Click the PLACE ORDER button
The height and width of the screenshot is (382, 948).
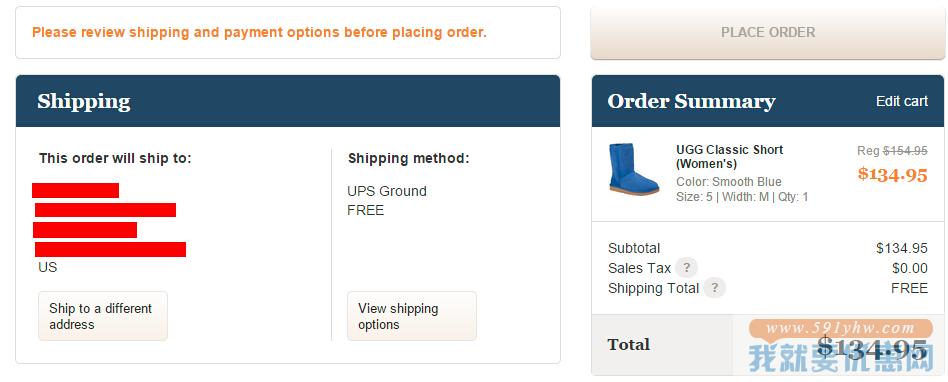768,33
